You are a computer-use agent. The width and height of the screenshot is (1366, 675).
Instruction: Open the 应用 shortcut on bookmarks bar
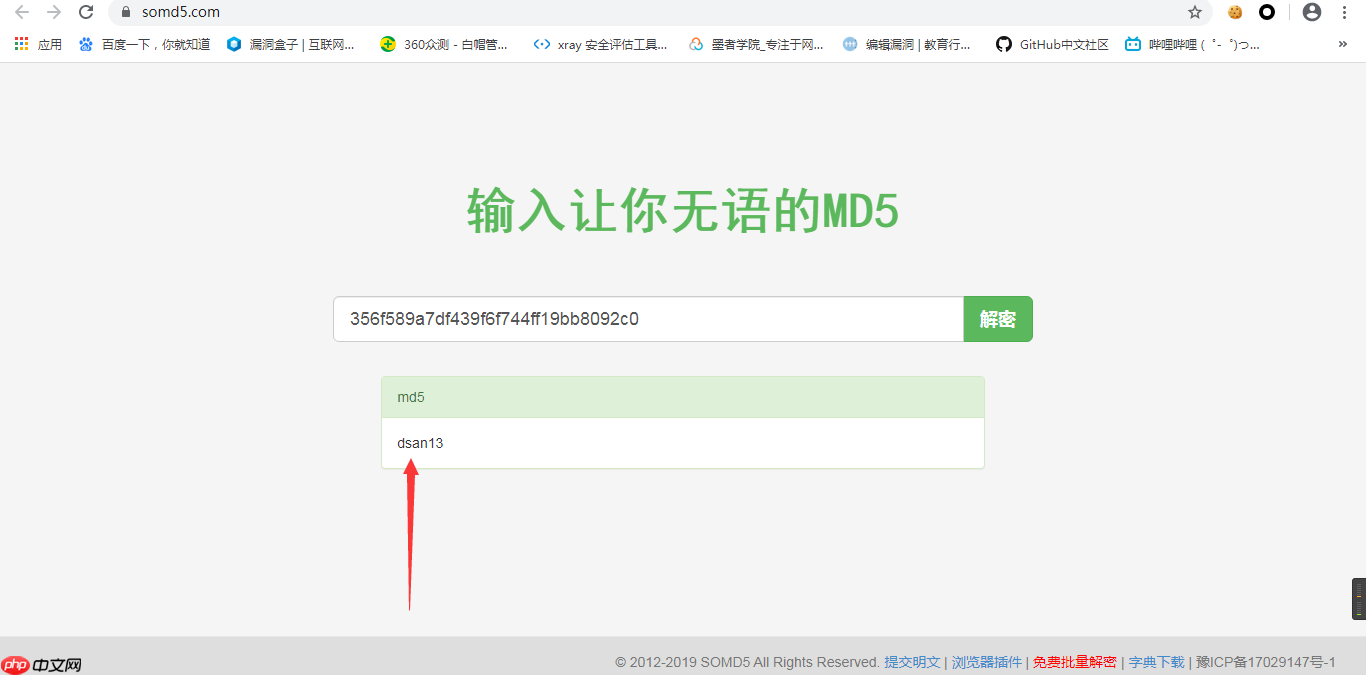[49, 44]
